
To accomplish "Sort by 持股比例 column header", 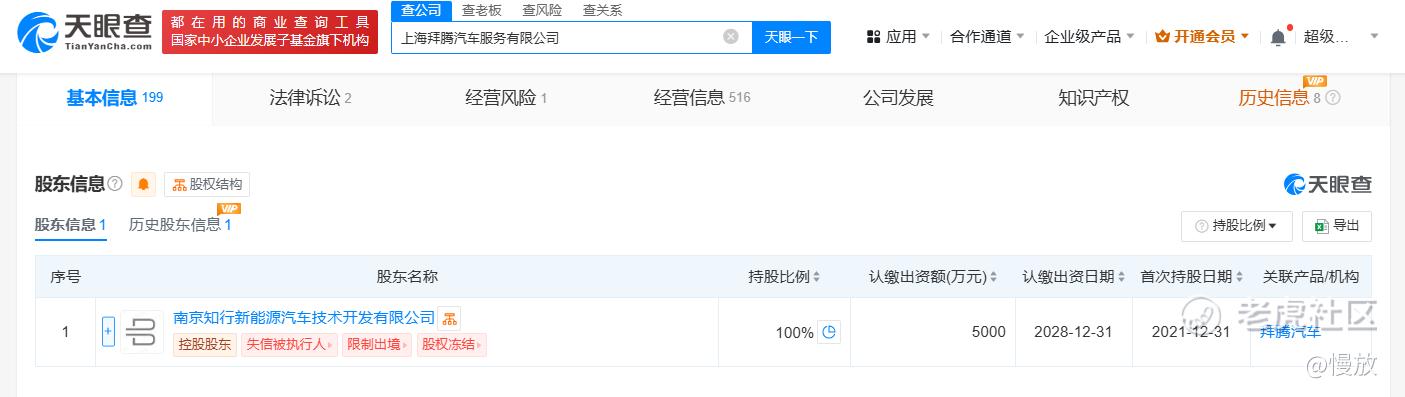I will click(784, 277).
